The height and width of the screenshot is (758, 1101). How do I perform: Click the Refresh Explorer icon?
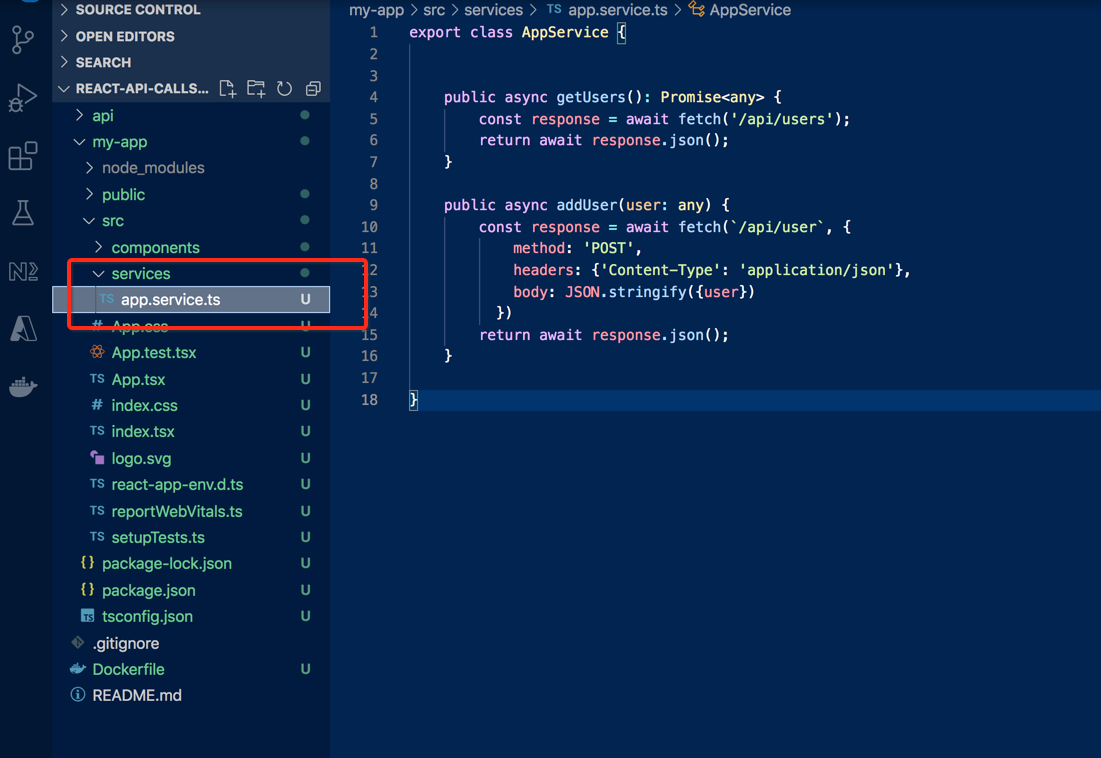[x=284, y=88]
